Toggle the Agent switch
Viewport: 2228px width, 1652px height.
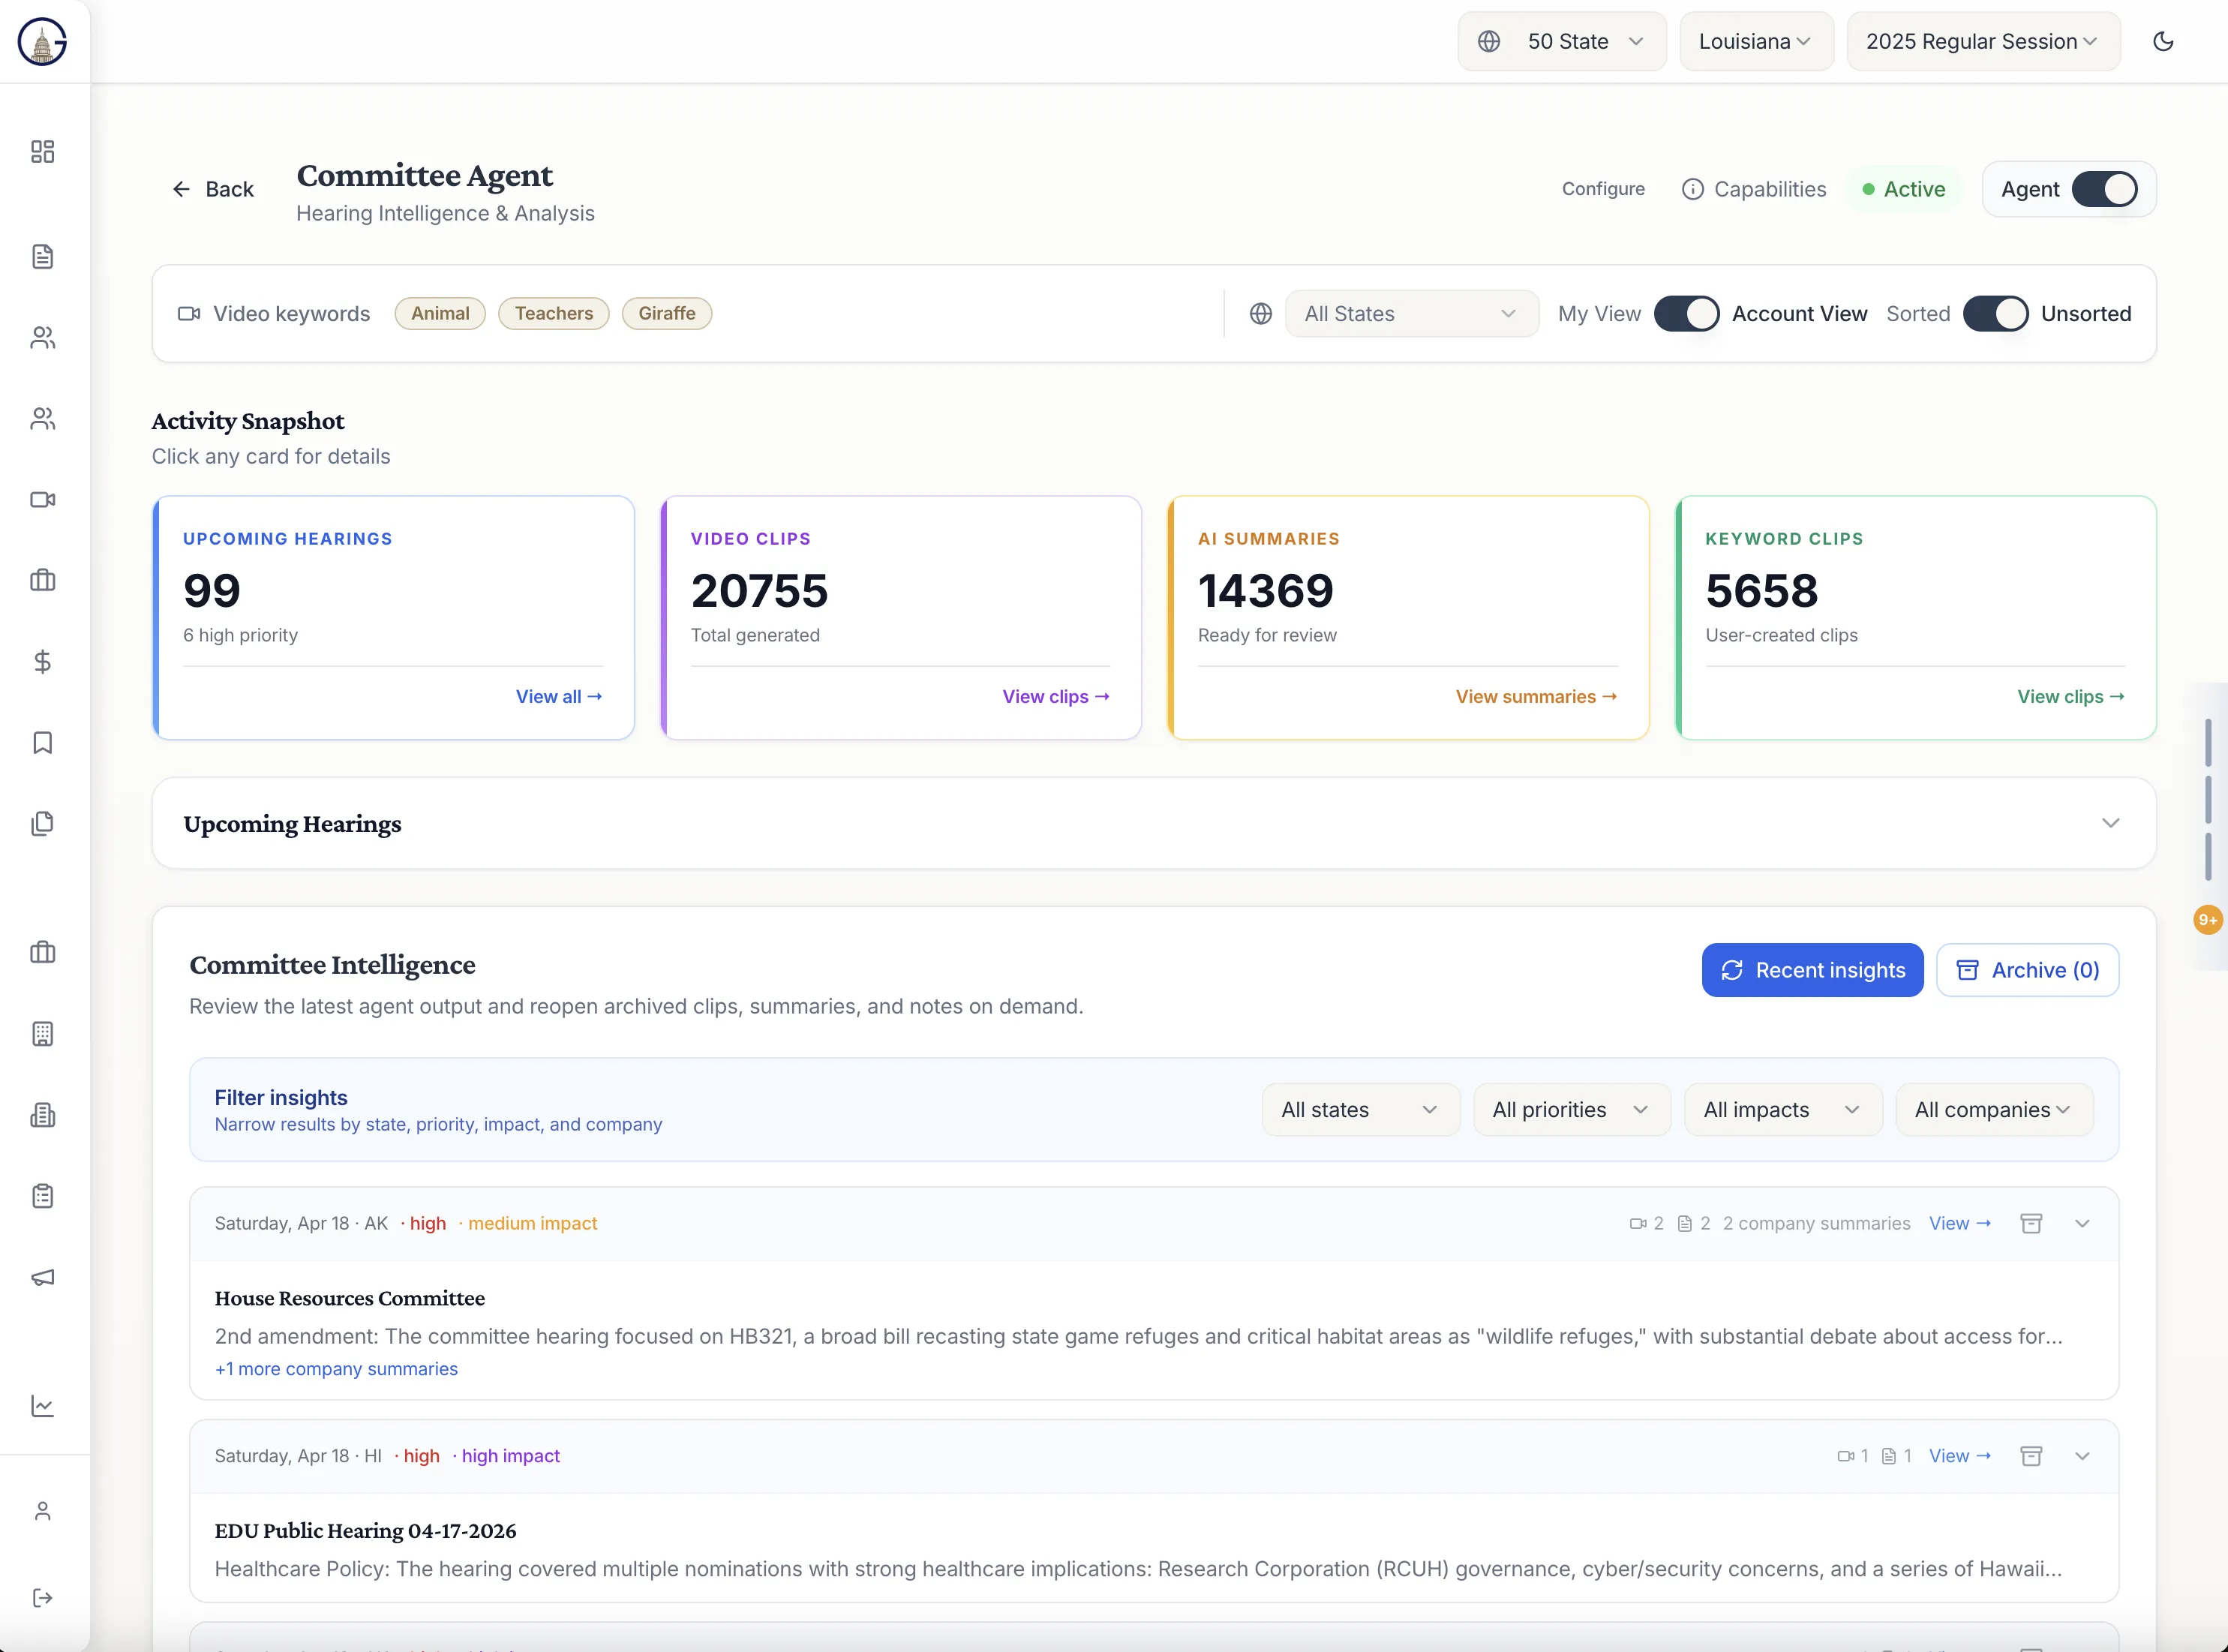pos(2104,189)
